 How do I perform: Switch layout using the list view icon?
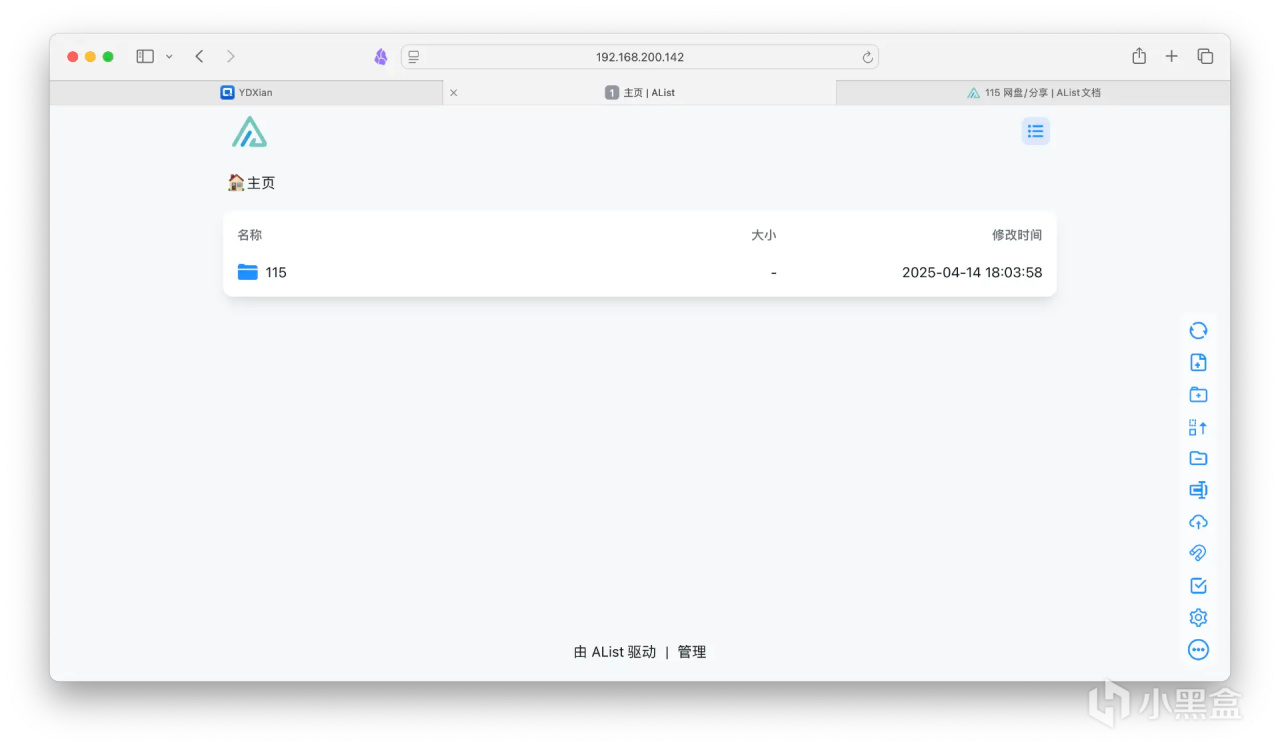click(1036, 131)
